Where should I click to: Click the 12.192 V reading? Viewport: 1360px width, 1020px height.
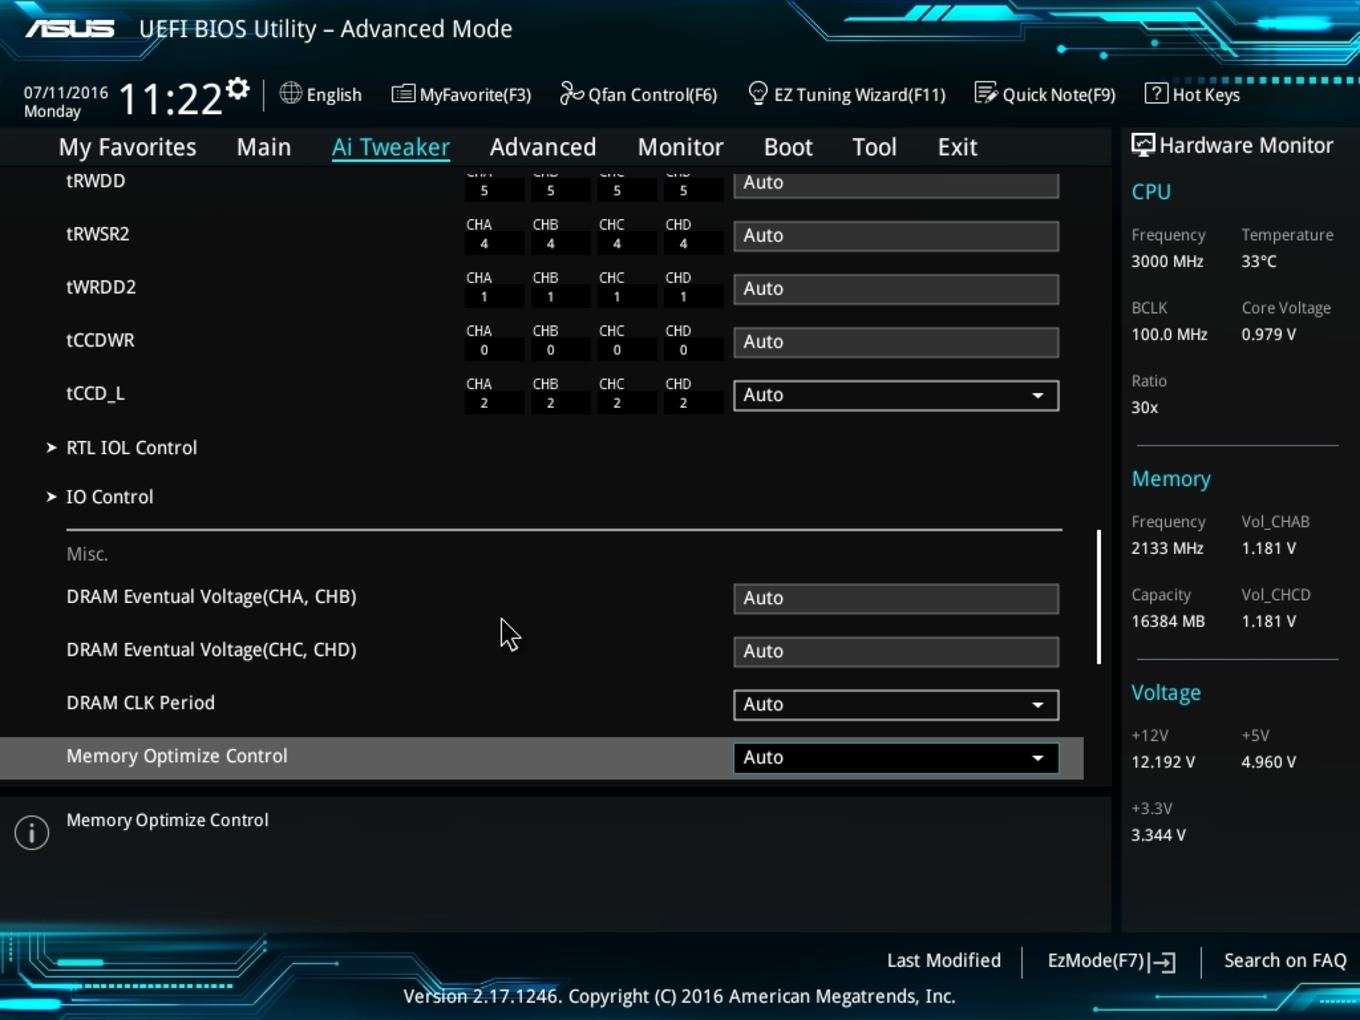pos(1163,762)
